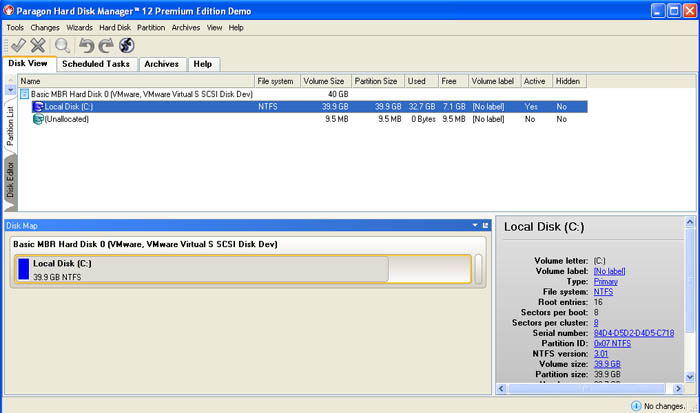The height and width of the screenshot is (413, 700).
Task: Click the 32.7 GB used cell
Action: pos(422,107)
